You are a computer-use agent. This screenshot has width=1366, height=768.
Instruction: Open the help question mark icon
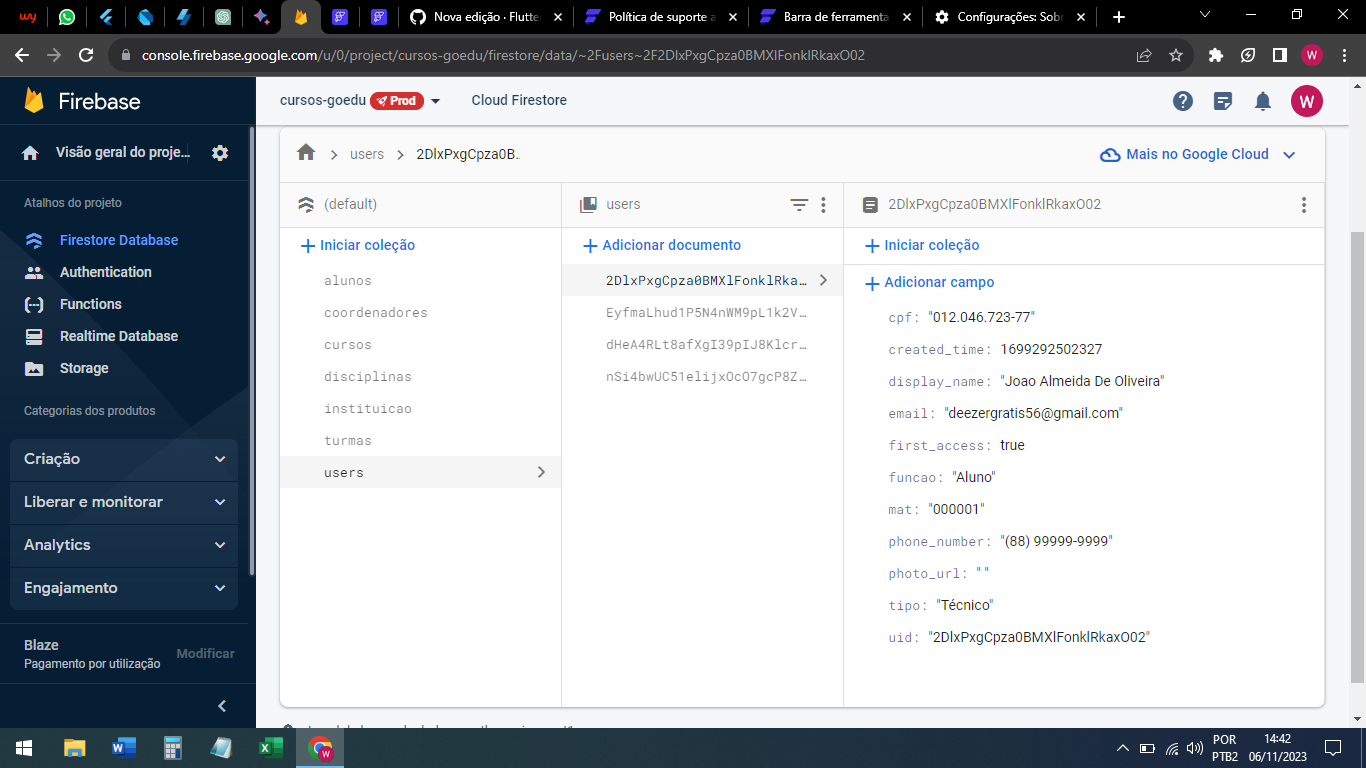(1183, 100)
